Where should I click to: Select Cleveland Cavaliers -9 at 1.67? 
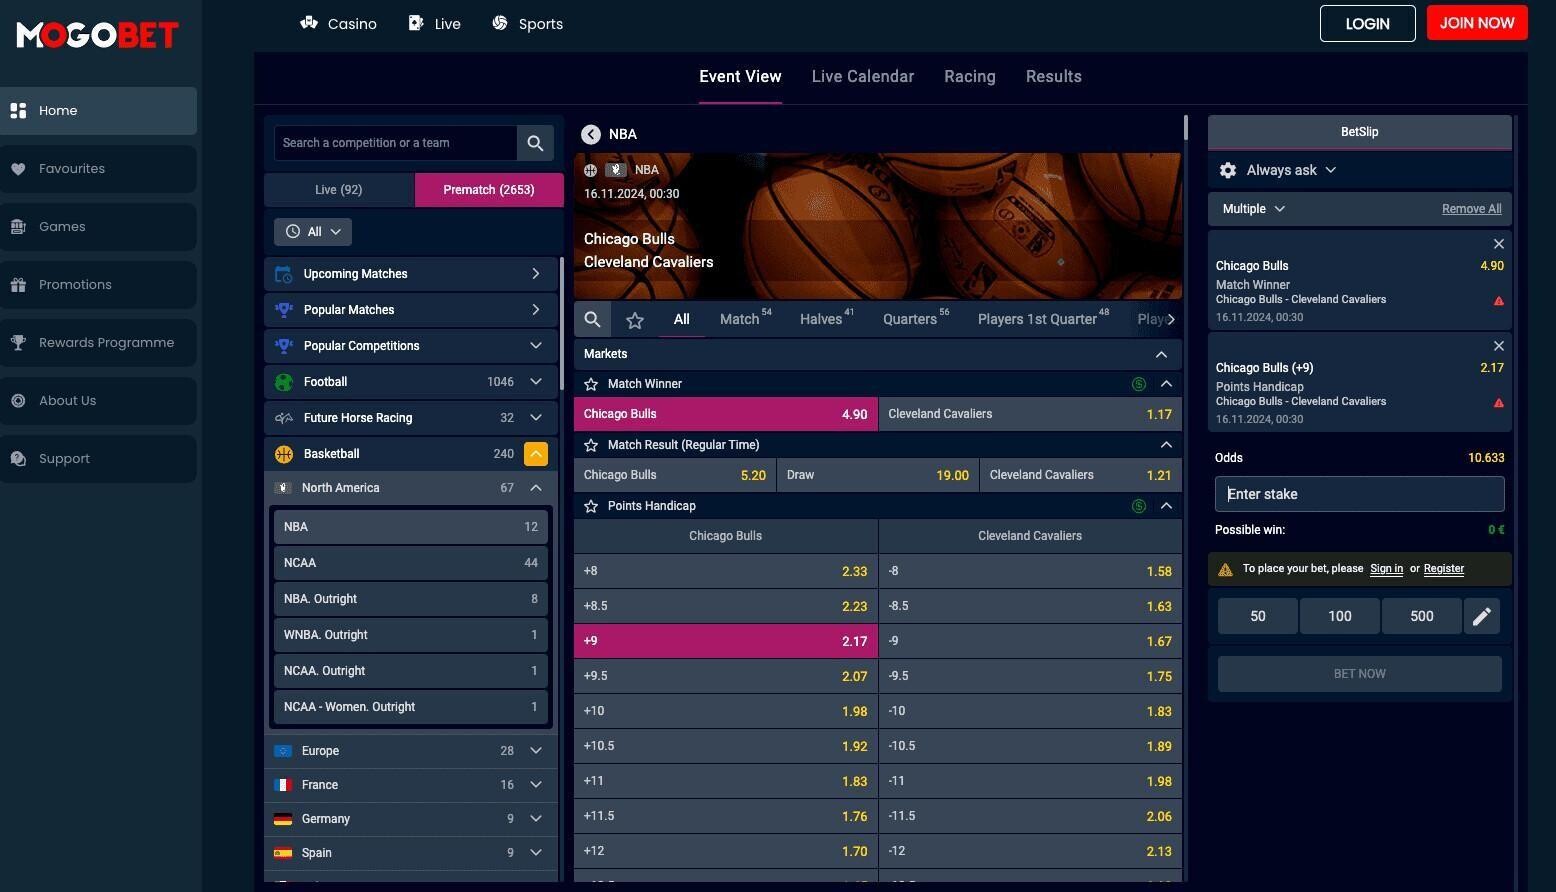(1030, 641)
